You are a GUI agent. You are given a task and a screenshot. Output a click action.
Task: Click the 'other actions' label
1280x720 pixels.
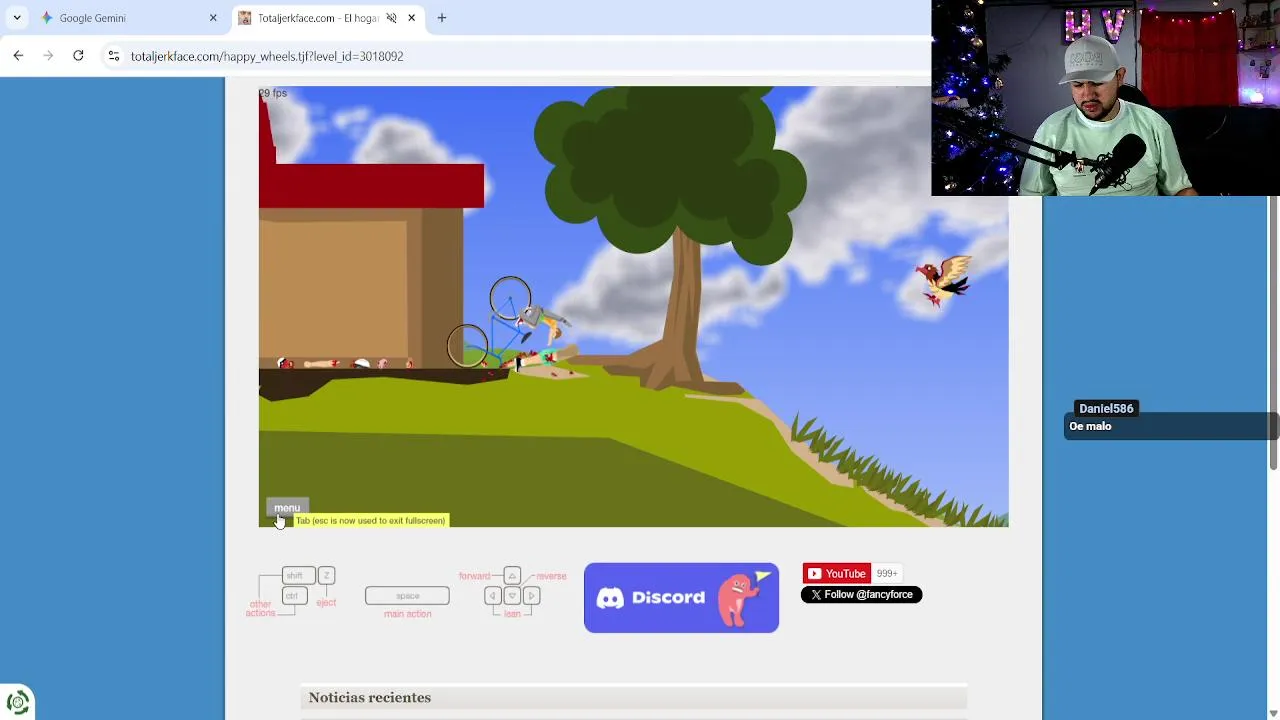coord(260,608)
